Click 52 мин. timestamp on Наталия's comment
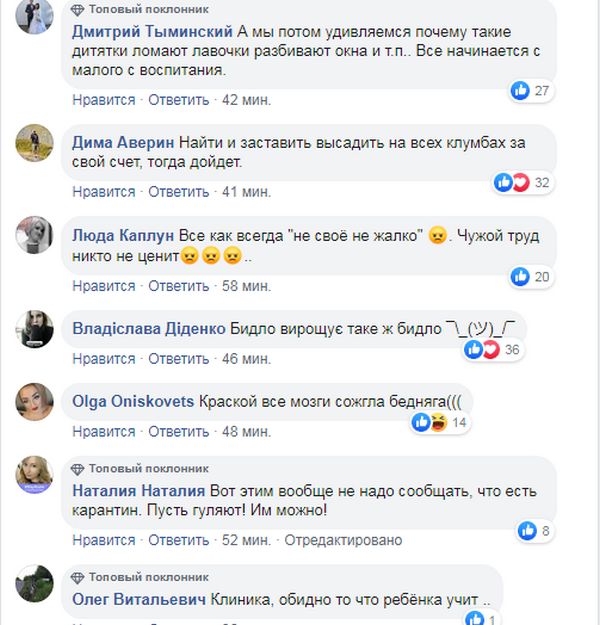 point(245,540)
